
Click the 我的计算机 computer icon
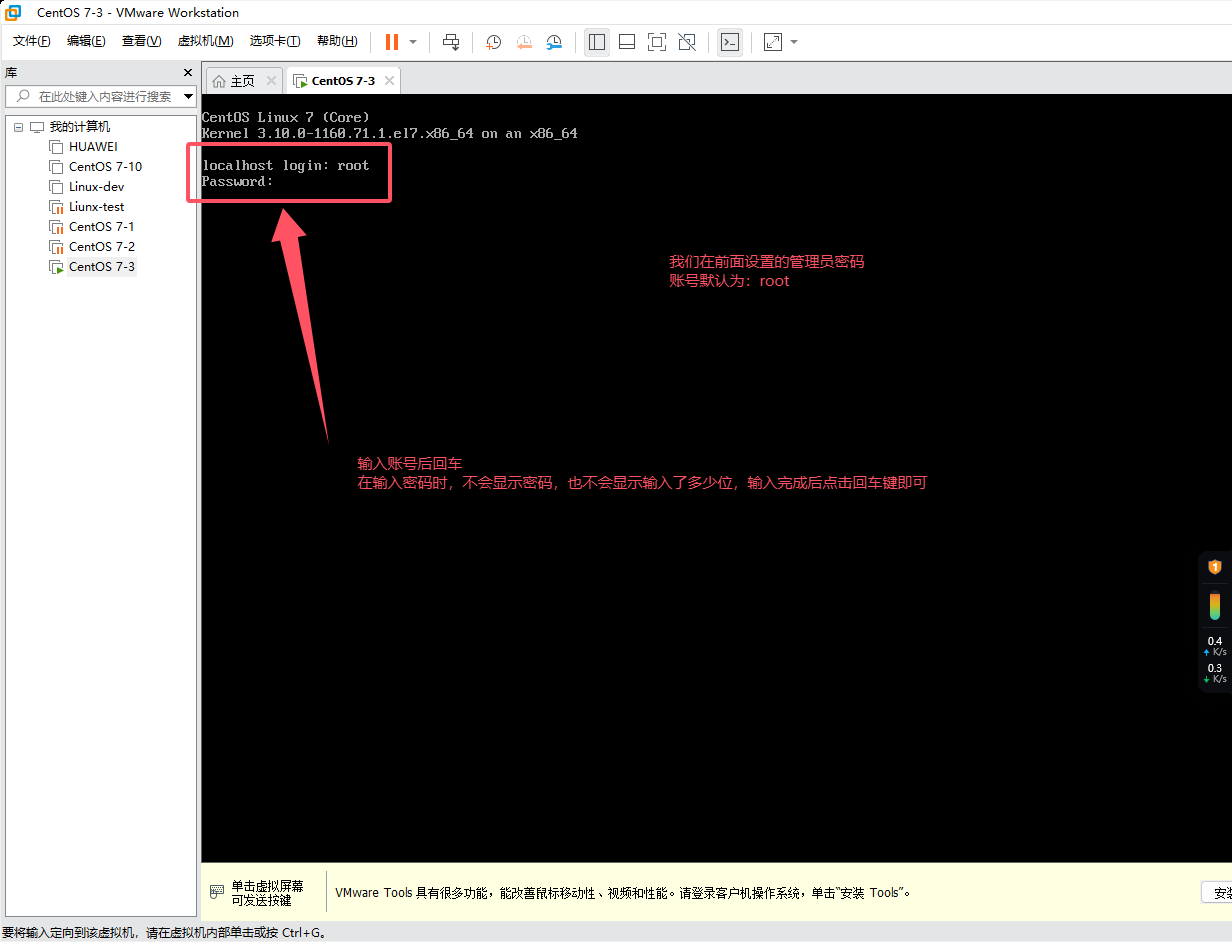coord(37,127)
